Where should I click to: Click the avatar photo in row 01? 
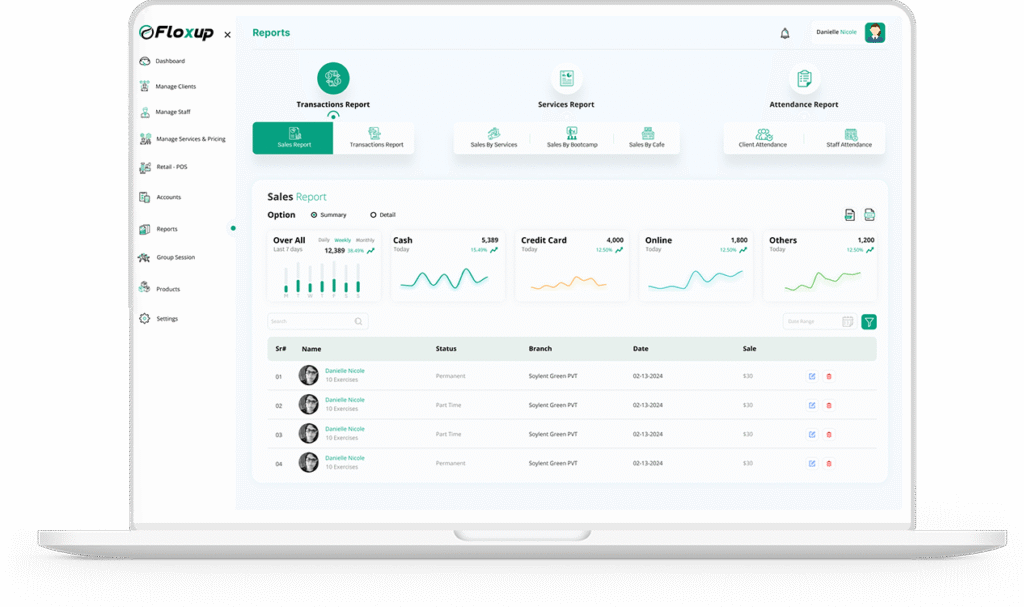tap(308, 375)
